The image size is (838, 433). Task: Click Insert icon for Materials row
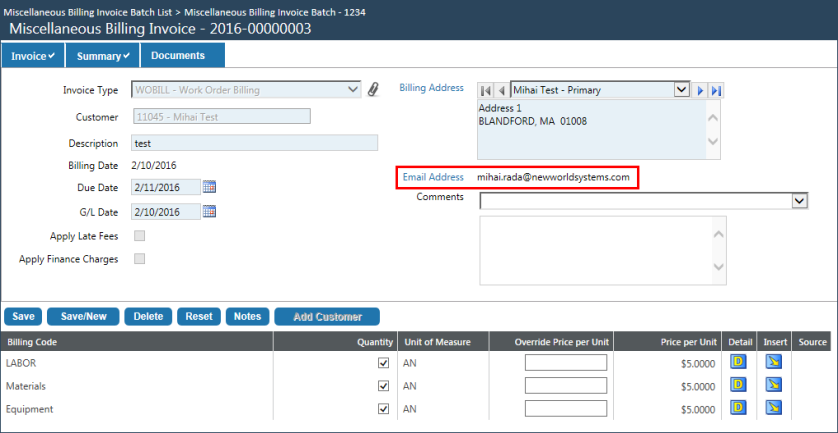coord(773,385)
